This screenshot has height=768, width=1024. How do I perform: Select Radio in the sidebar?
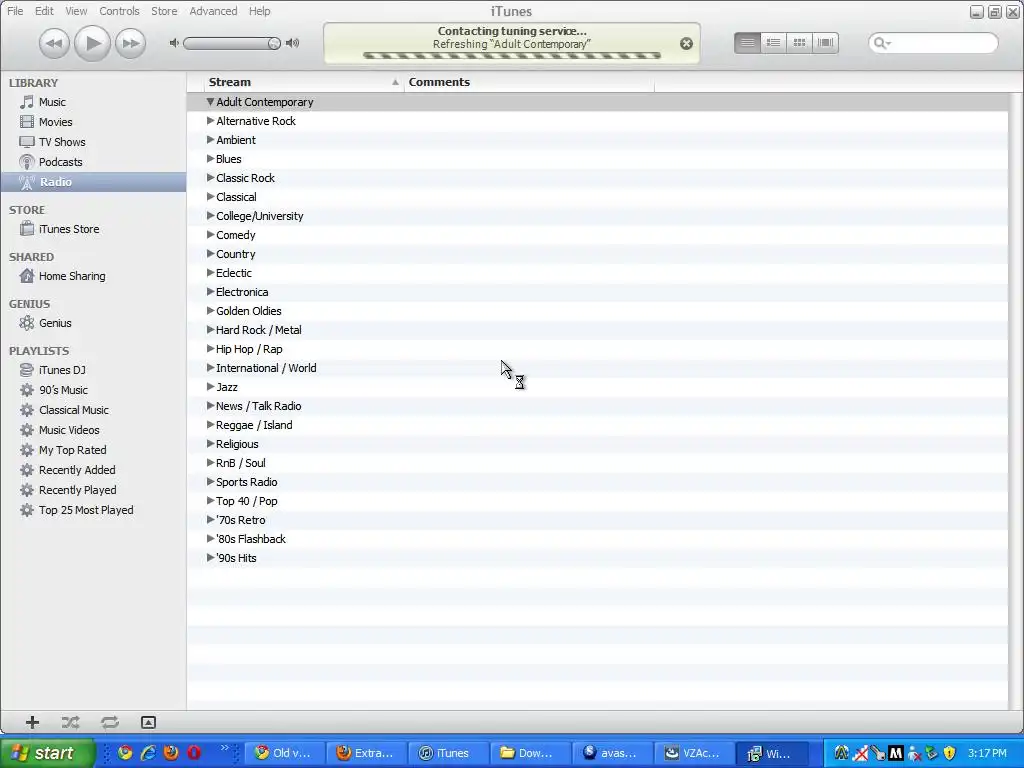pyautogui.click(x=93, y=182)
